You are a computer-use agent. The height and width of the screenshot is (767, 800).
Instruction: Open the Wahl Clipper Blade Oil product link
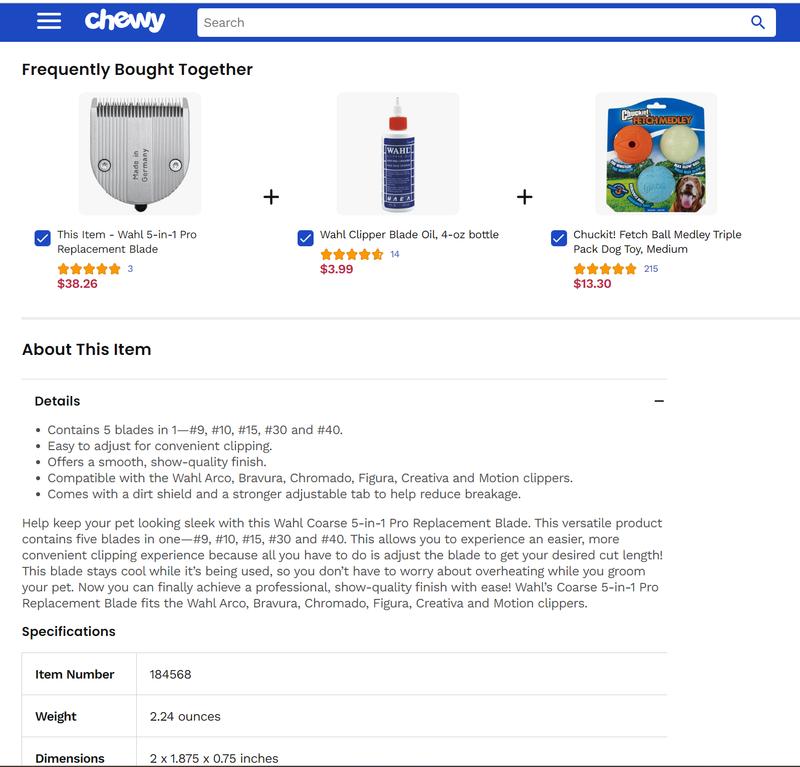coord(409,235)
